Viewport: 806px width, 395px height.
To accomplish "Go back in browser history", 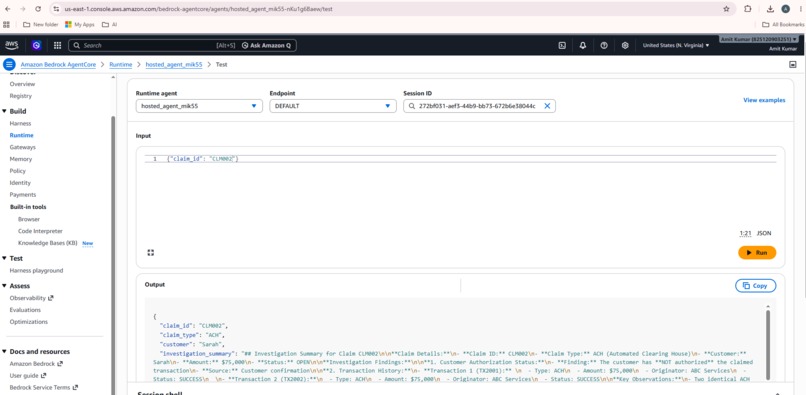I will point(7,9).
